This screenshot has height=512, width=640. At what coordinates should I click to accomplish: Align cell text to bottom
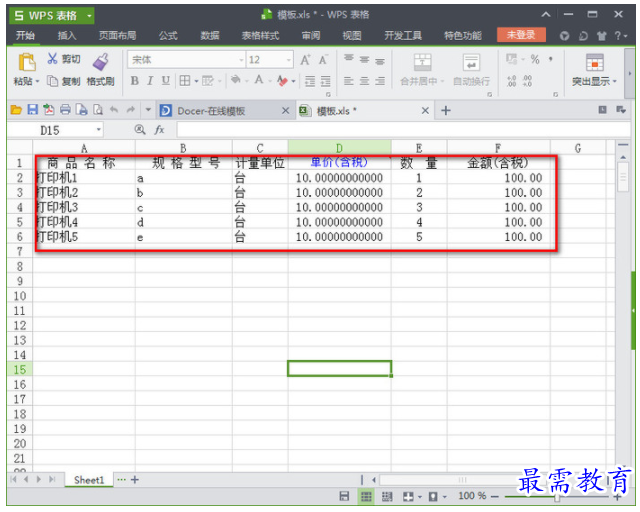(380, 60)
